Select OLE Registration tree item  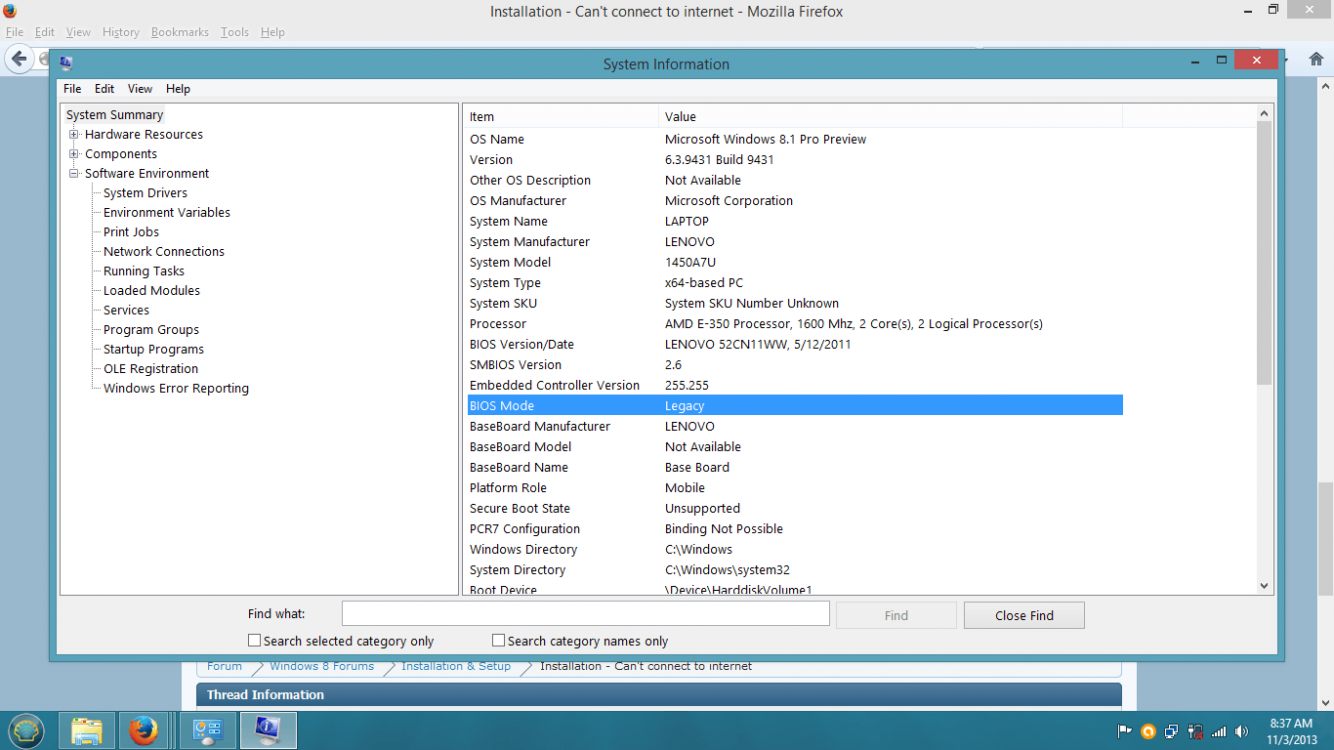[x=150, y=368]
